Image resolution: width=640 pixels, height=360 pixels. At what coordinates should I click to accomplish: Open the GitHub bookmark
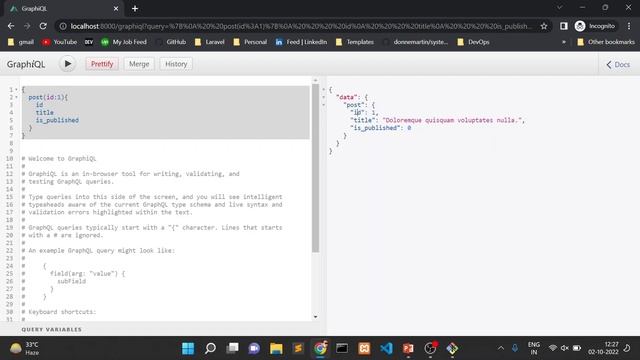tap(171, 42)
